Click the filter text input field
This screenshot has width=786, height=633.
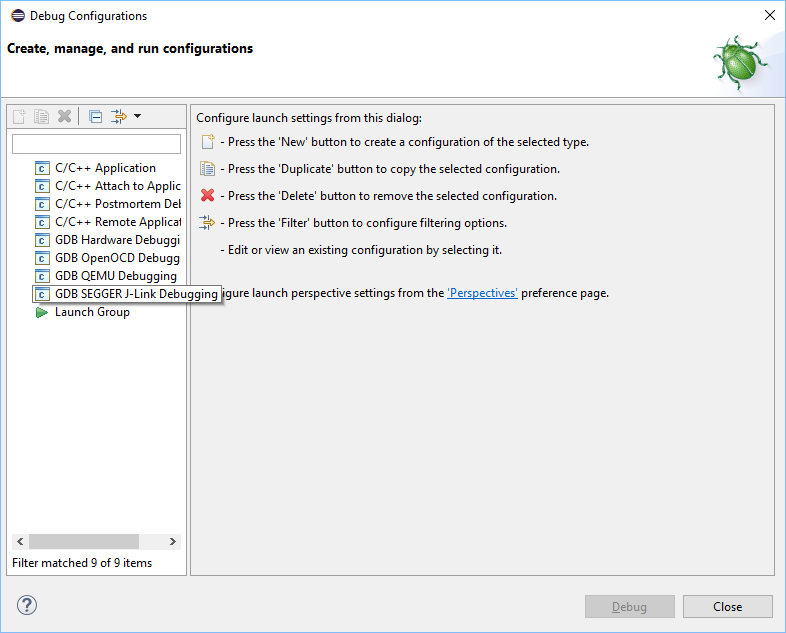pyautogui.click(x=96, y=144)
